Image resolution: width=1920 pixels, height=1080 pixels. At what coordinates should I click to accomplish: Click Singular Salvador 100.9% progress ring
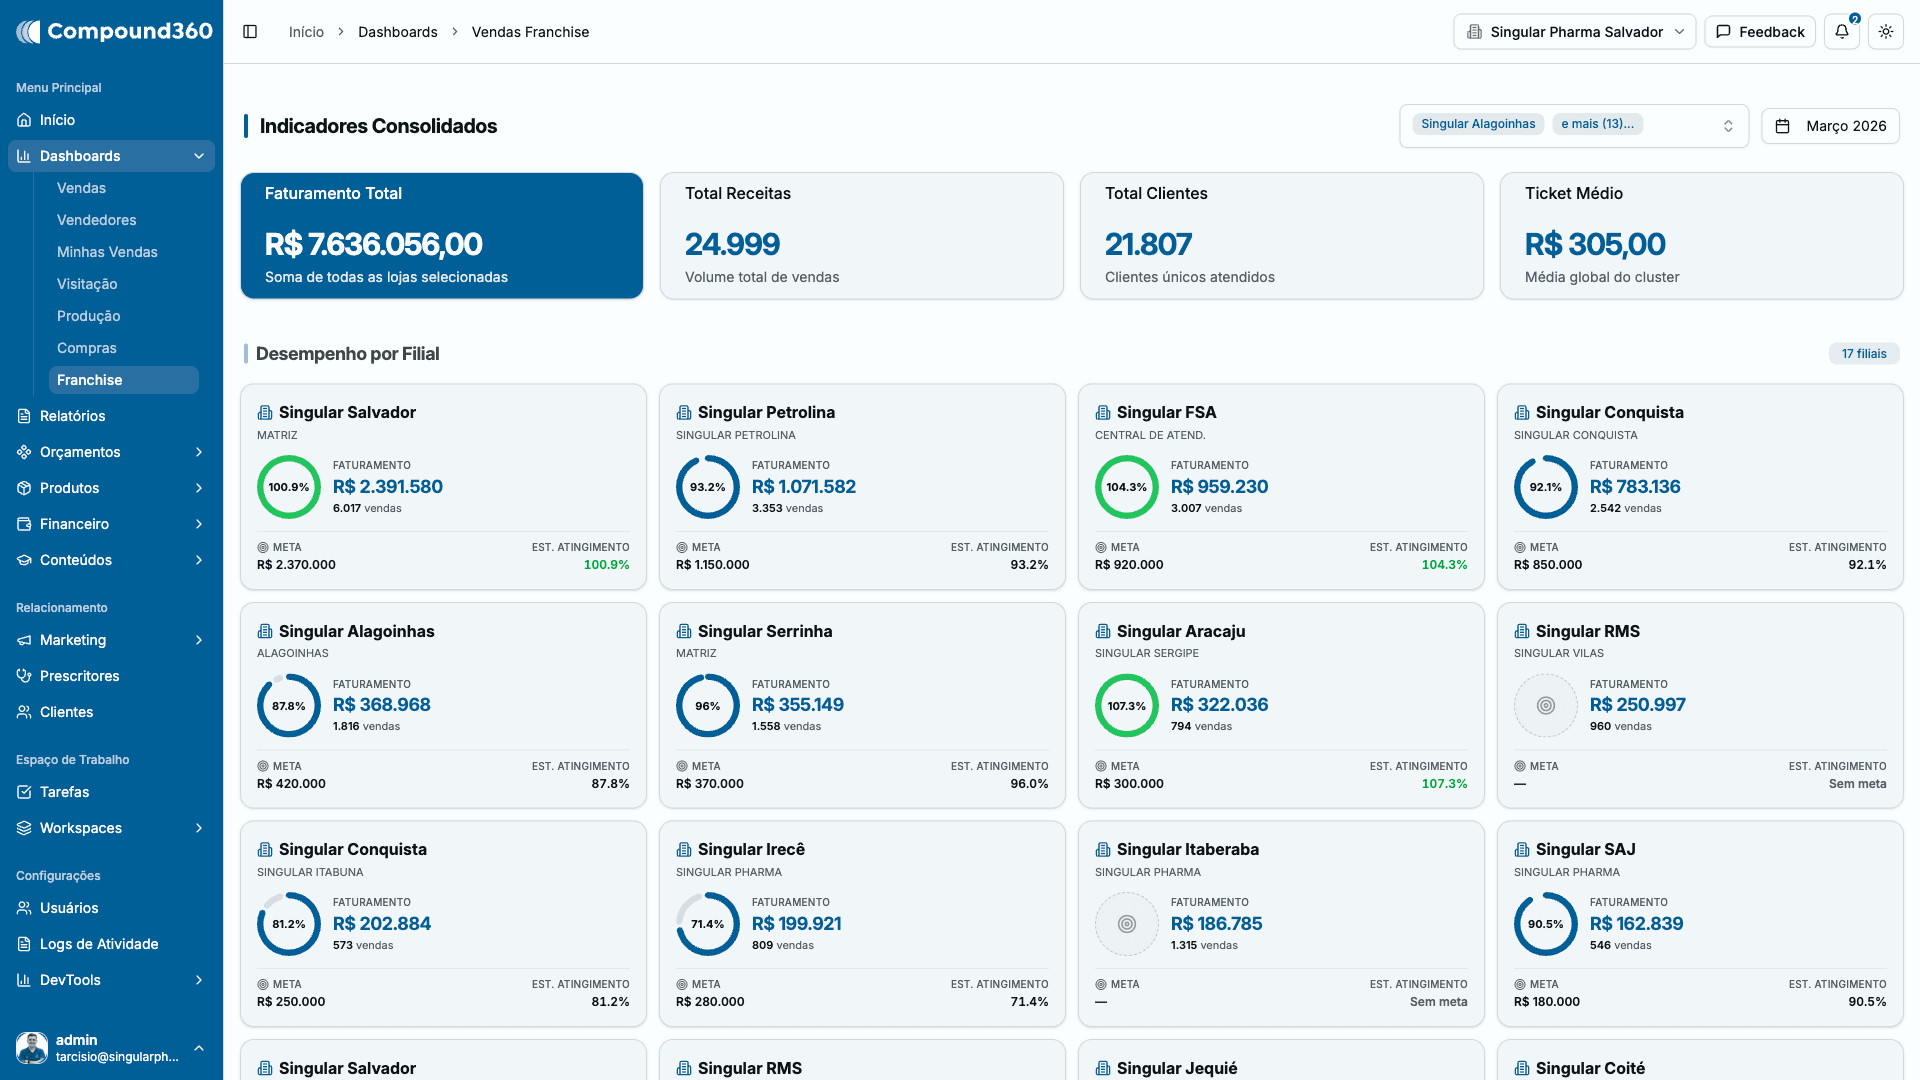pyautogui.click(x=289, y=487)
